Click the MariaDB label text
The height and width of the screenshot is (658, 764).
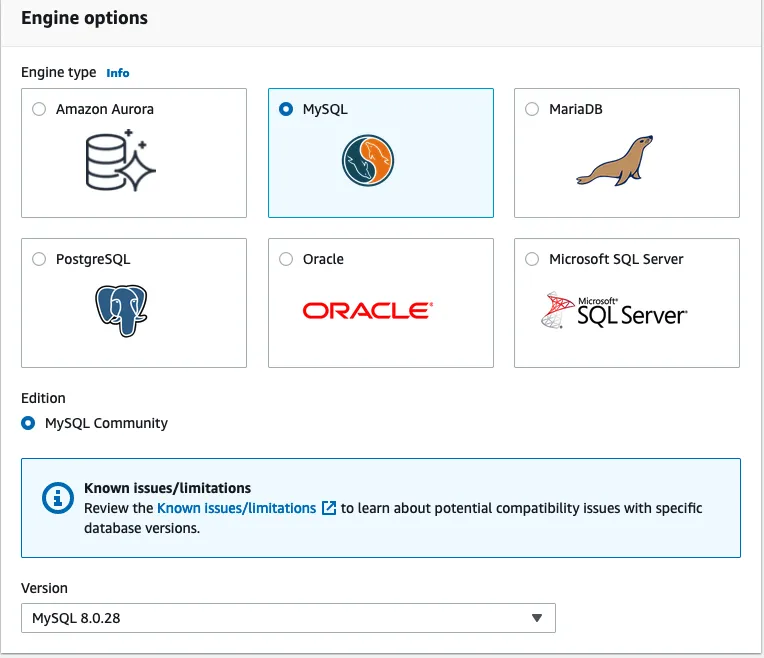[576, 109]
